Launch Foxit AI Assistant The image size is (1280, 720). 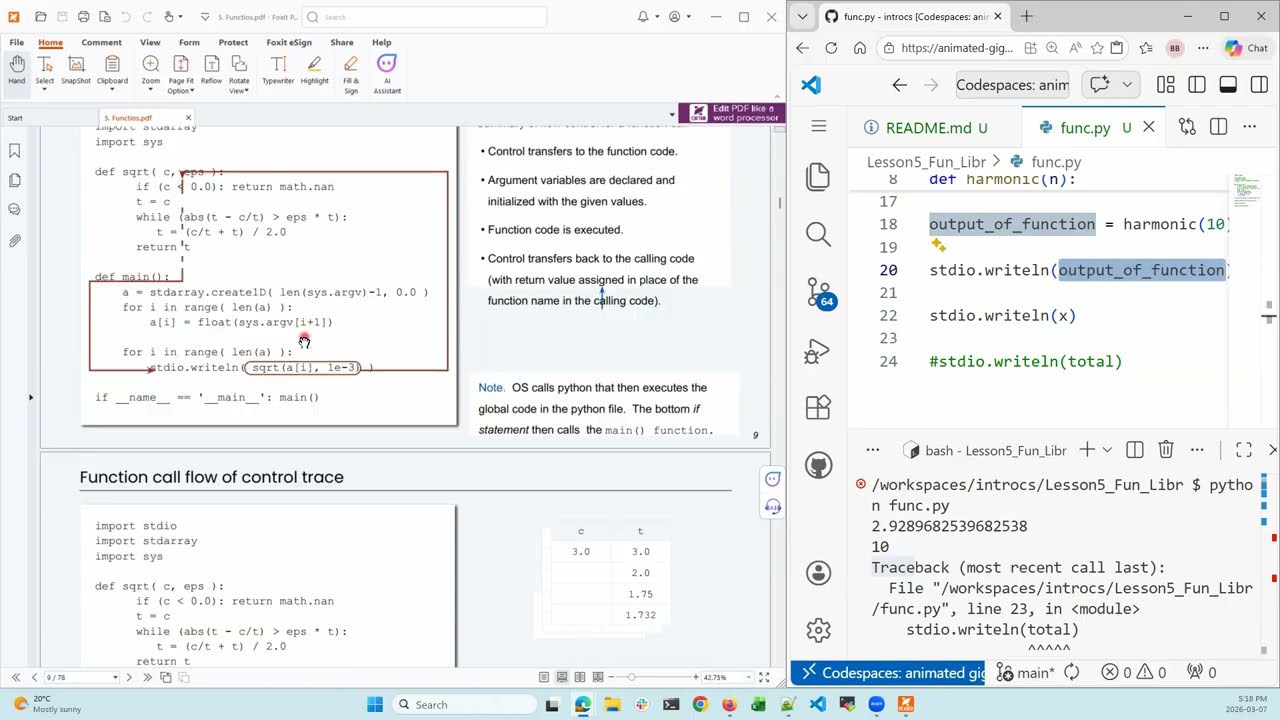point(387,74)
